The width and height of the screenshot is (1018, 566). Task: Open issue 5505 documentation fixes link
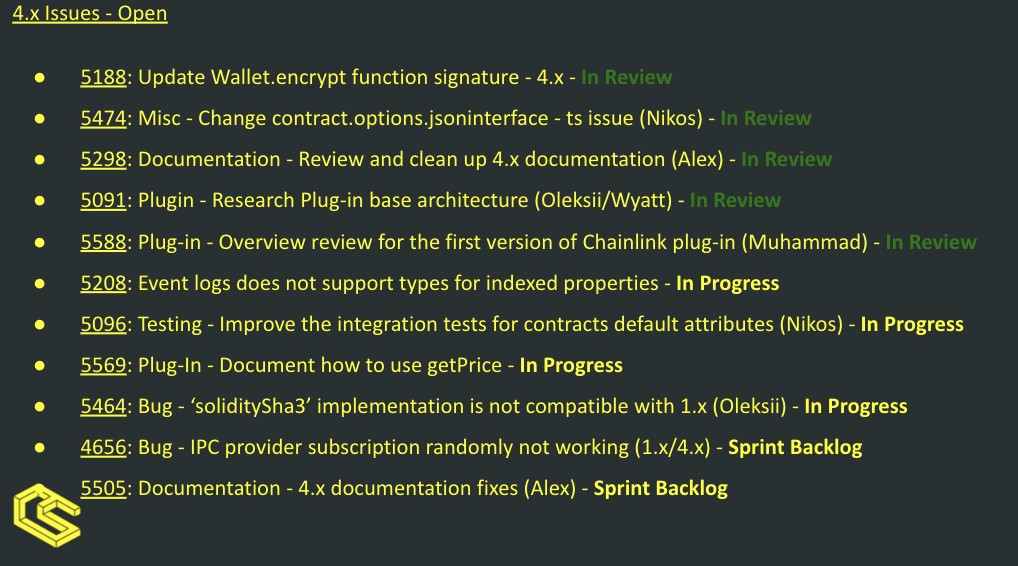pos(103,487)
